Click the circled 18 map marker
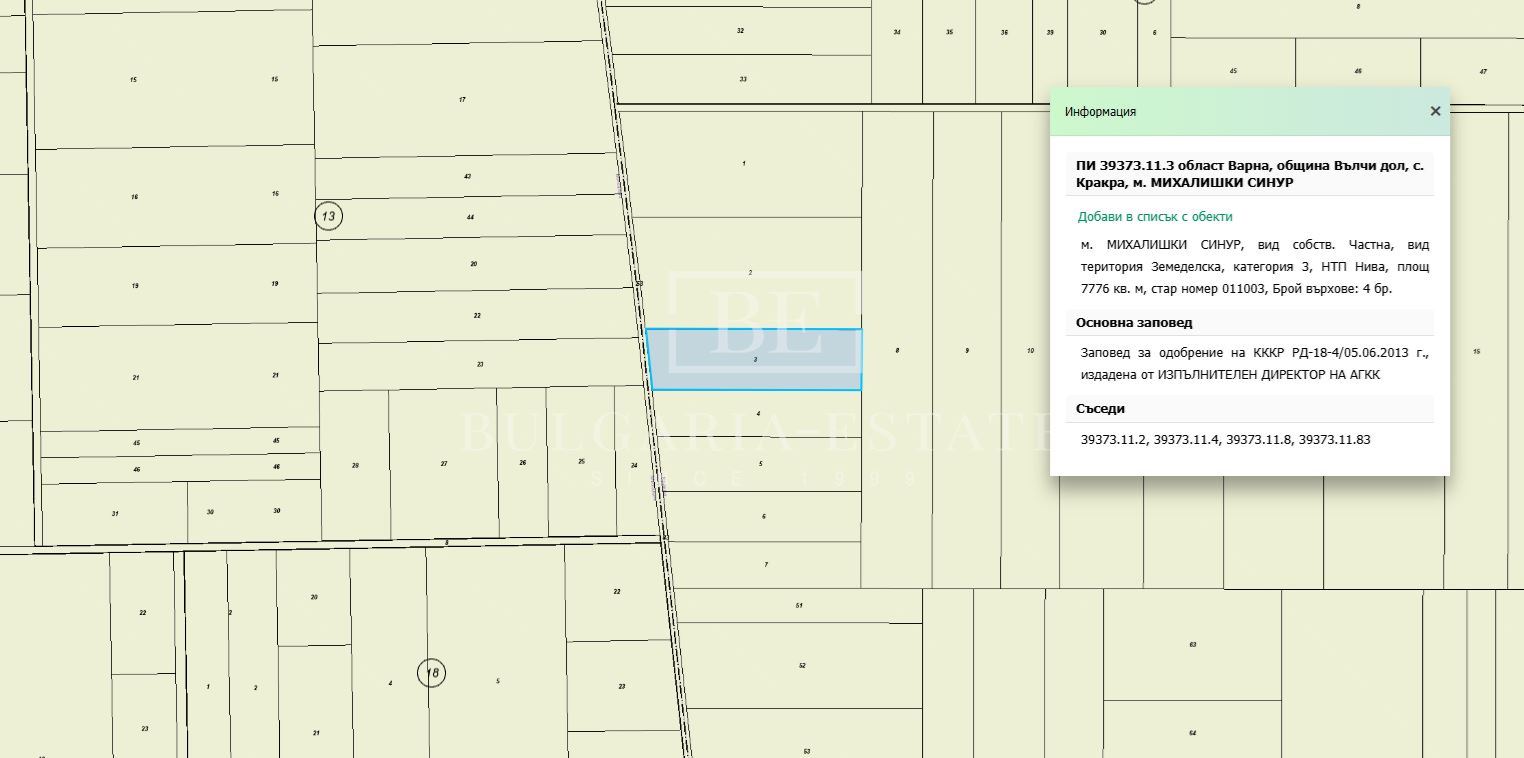The width and height of the screenshot is (1524, 758). pyautogui.click(x=431, y=672)
